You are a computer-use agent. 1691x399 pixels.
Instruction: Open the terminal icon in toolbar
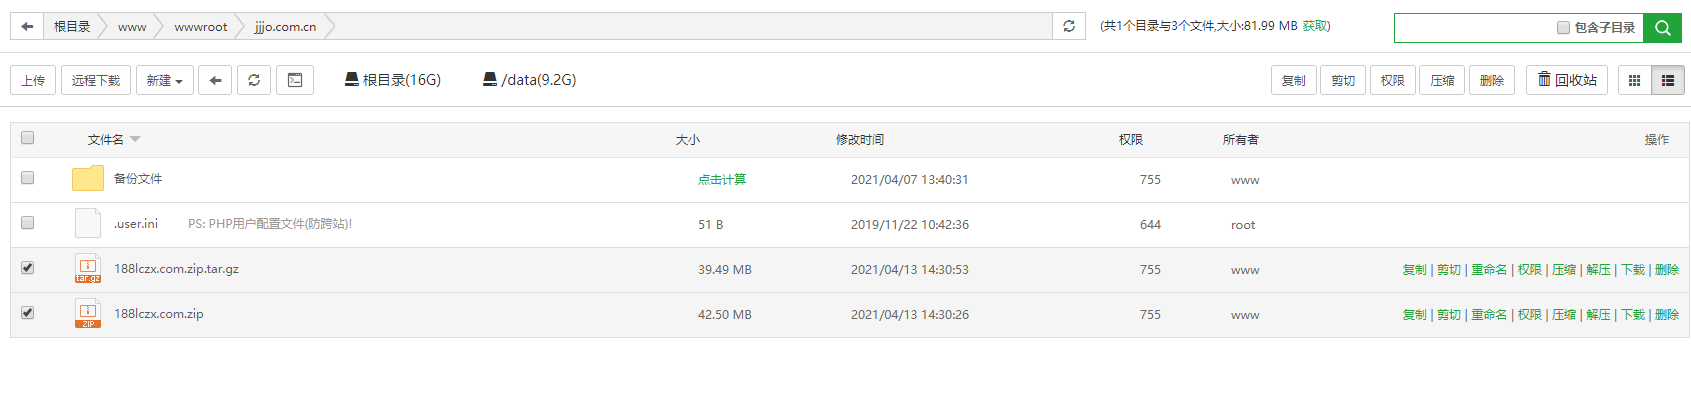click(295, 80)
